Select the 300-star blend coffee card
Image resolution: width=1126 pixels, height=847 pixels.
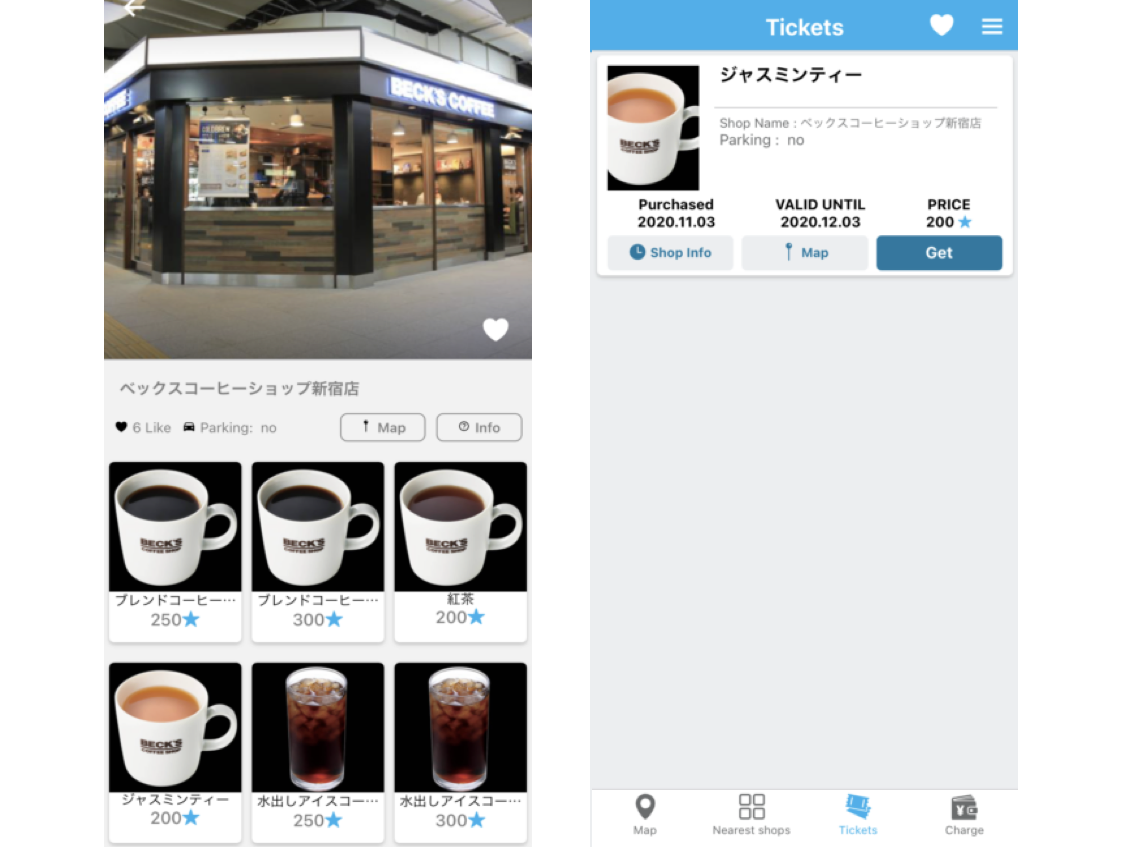318,551
